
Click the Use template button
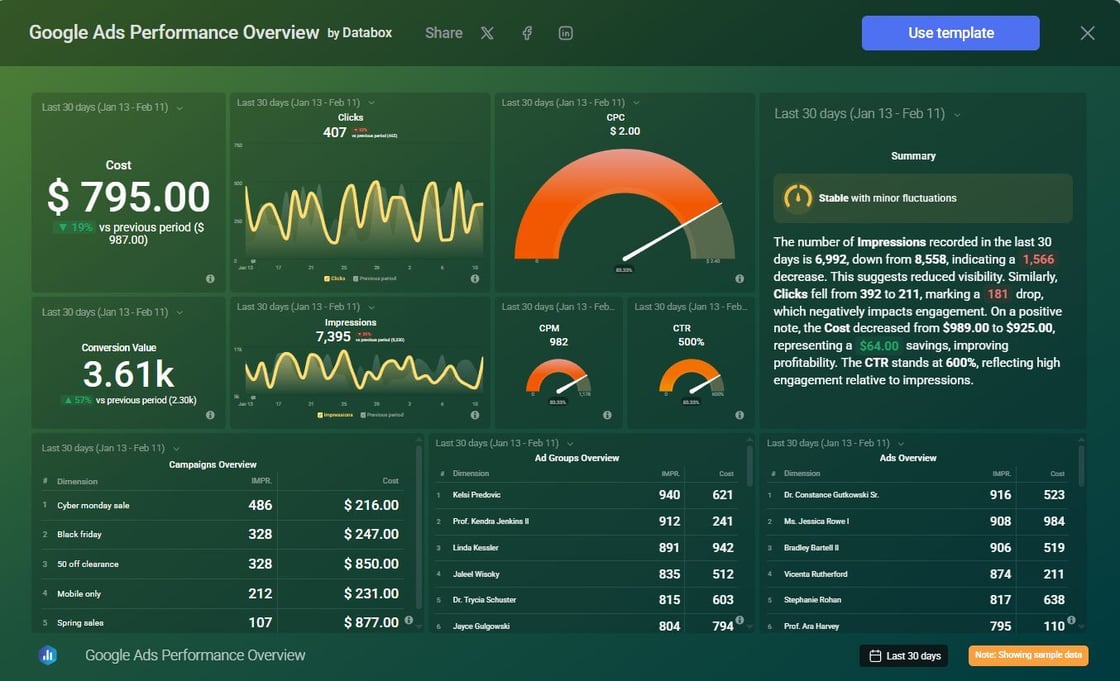coord(949,32)
